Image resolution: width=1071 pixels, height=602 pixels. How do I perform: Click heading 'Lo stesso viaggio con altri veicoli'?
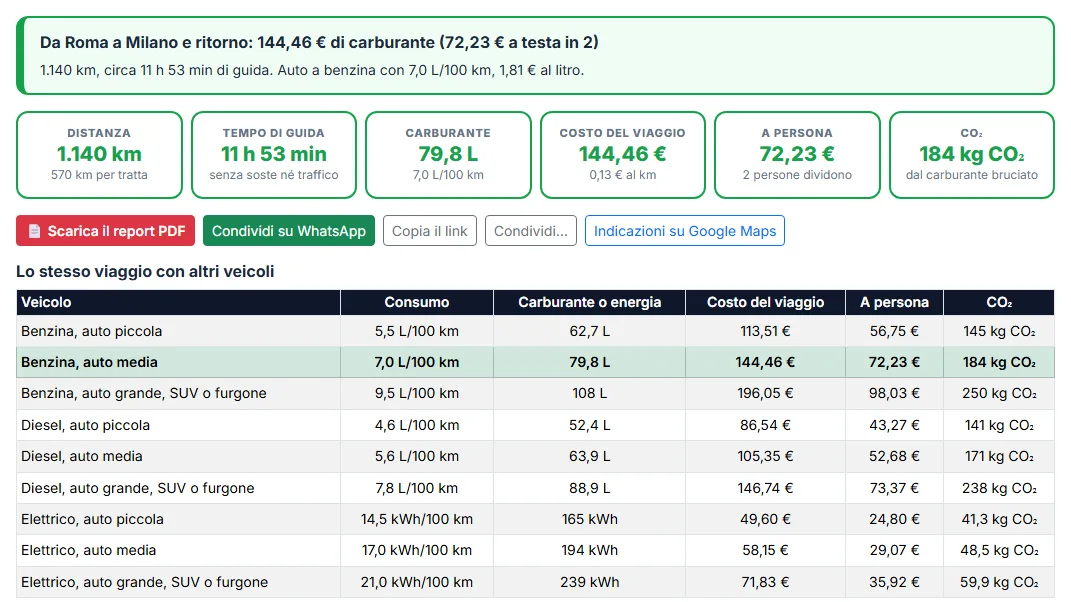click(145, 271)
